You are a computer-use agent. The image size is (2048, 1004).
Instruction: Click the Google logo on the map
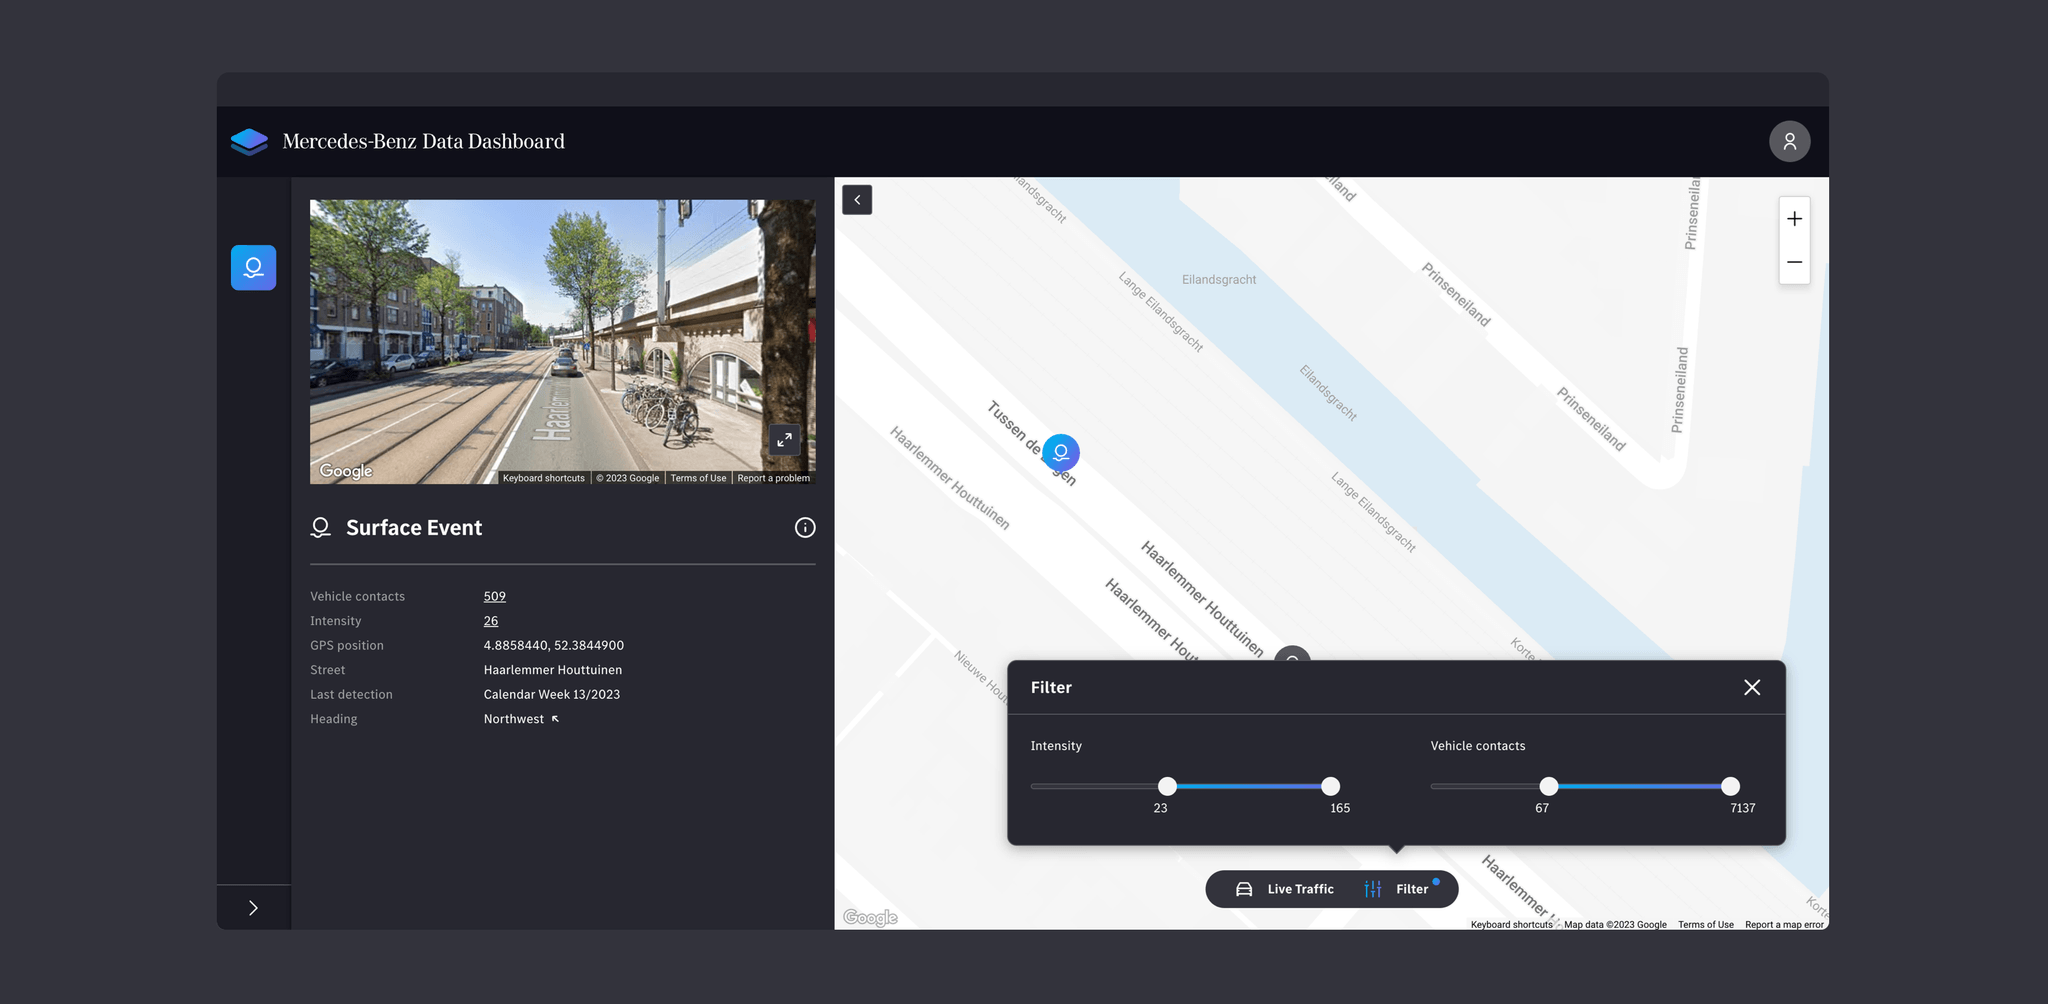click(x=870, y=918)
